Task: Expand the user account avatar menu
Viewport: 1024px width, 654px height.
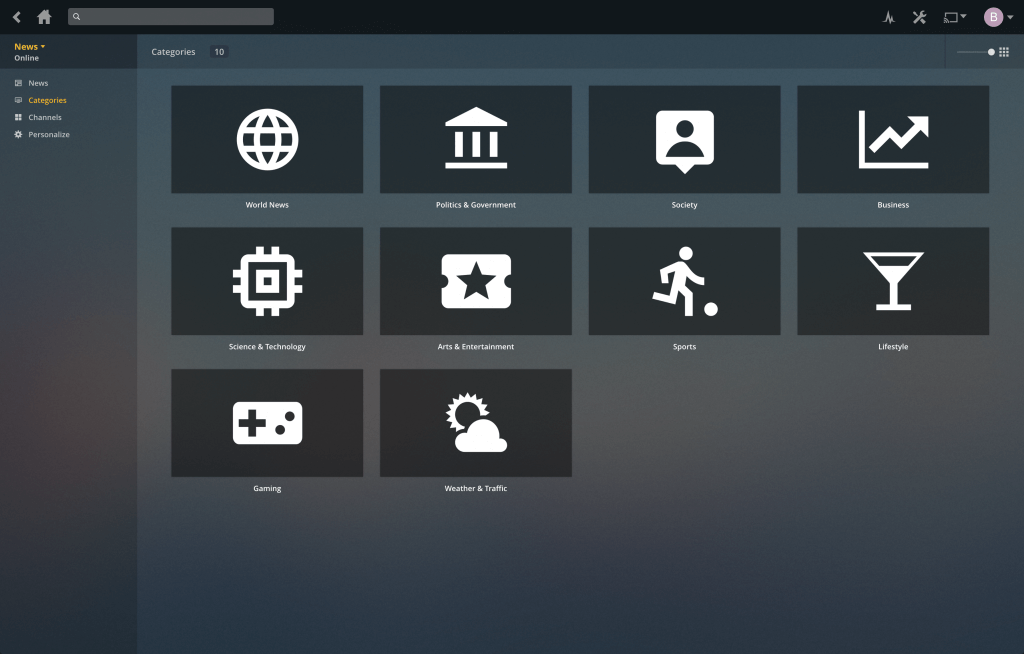Action: (997, 17)
